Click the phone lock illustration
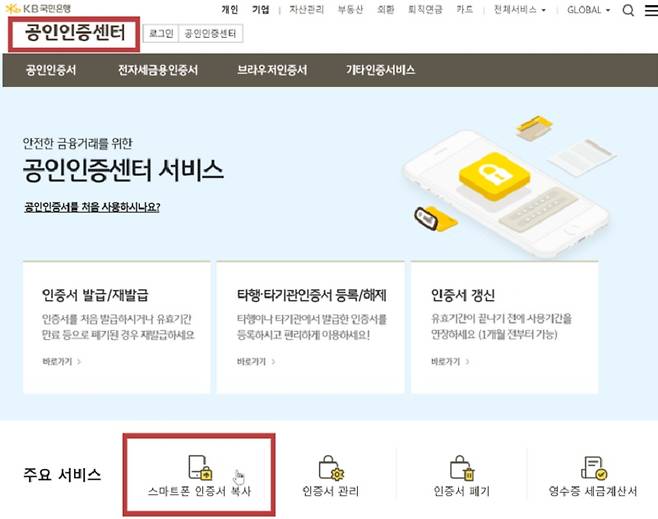This screenshot has width=658, height=519. [x=510, y=187]
